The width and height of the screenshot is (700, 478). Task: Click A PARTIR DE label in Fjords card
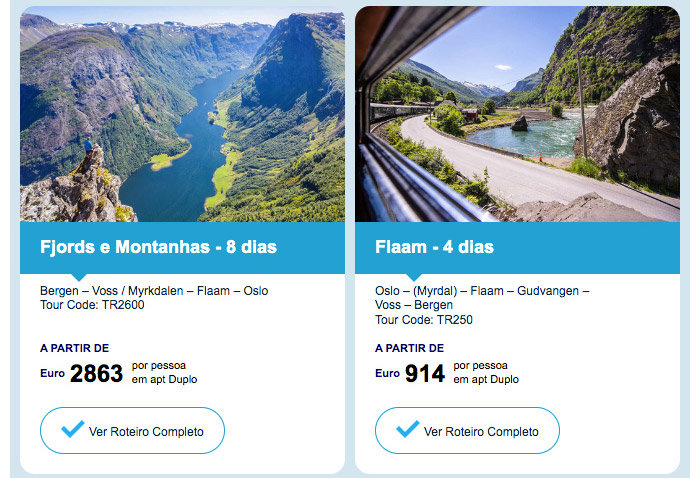(x=75, y=348)
